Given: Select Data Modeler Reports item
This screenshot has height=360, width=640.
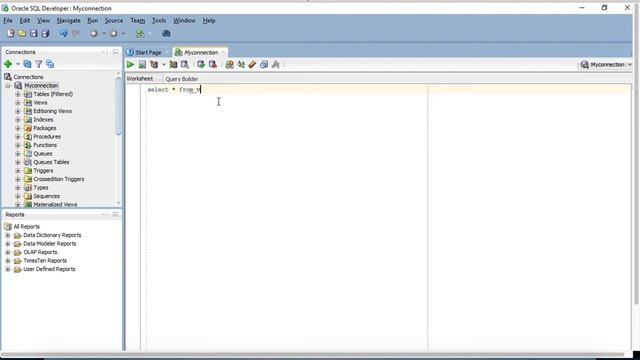Looking at the screenshot, I should pos(50,244).
